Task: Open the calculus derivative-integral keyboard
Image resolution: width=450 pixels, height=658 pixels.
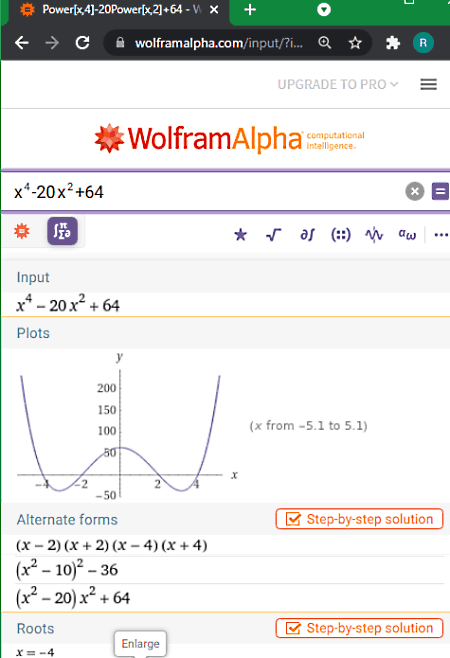Action: pyautogui.click(x=307, y=235)
